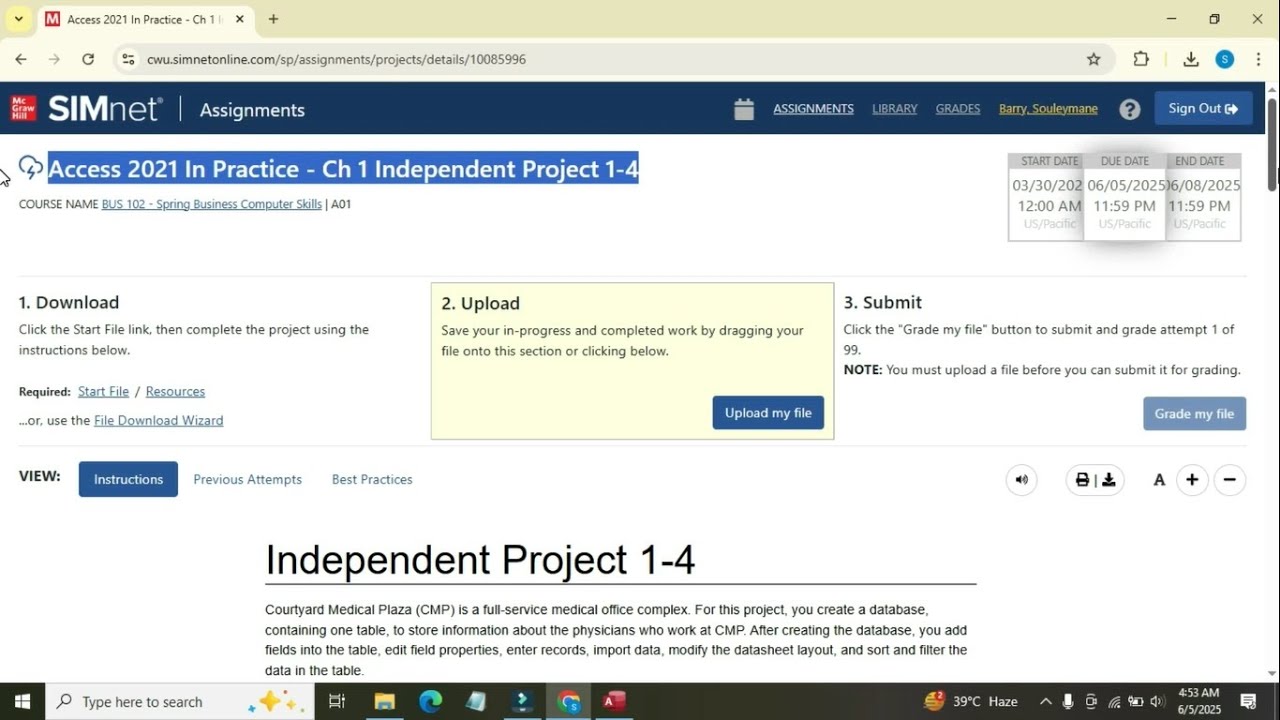
Task: Switch to the Instructions view tab
Action: click(128, 479)
